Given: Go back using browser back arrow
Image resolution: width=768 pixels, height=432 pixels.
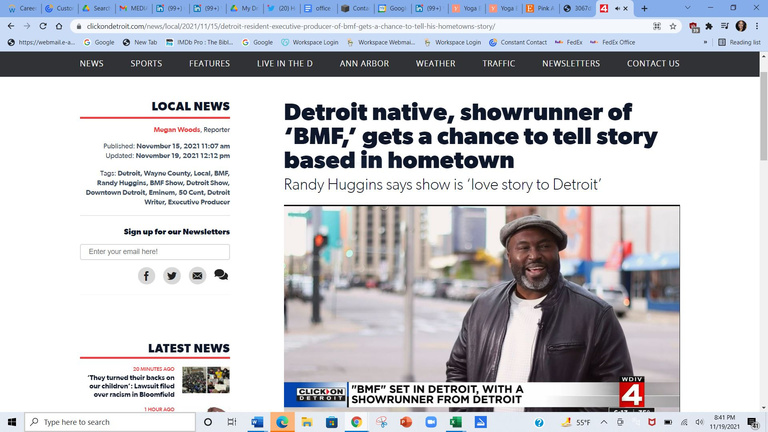Looking at the screenshot, I should (x=10, y=25).
